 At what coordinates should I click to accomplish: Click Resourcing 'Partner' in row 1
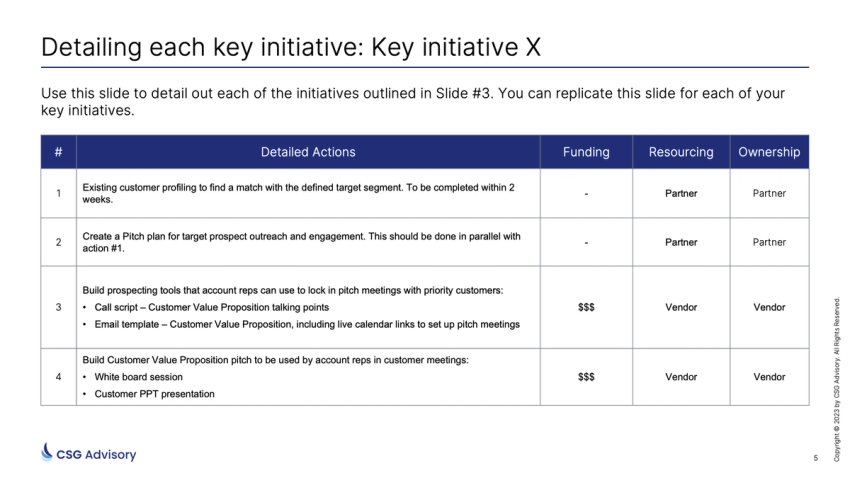point(681,193)
